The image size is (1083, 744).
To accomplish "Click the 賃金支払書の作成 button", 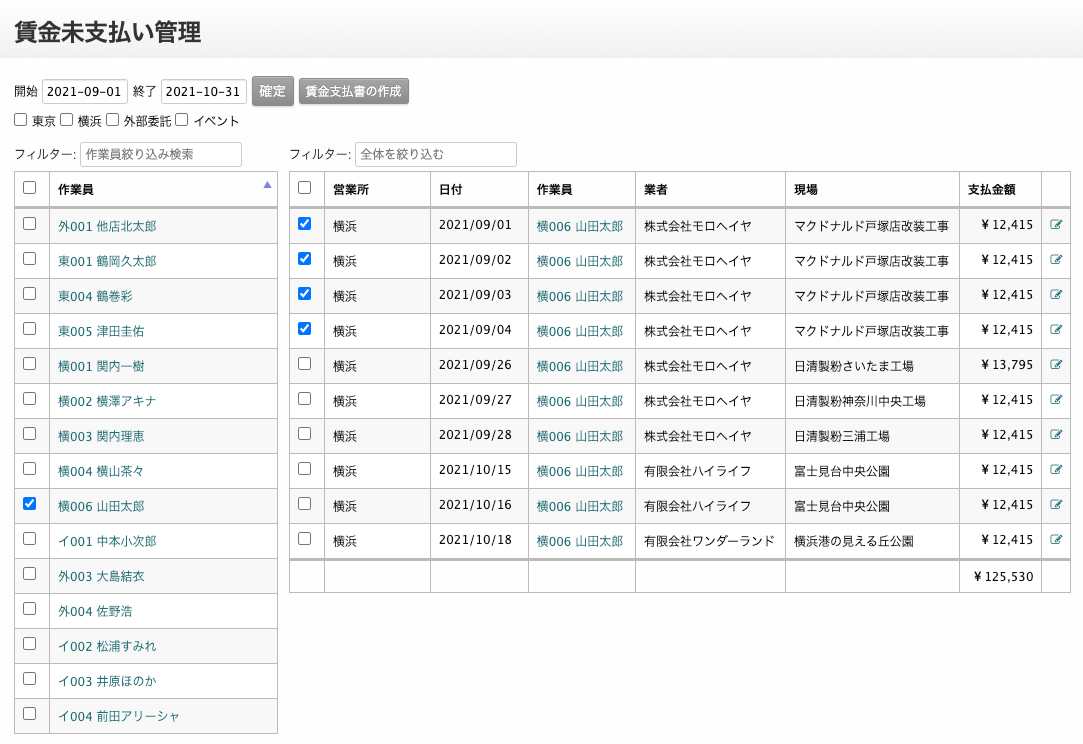I will pyautogui.click(x=353, y=91).
